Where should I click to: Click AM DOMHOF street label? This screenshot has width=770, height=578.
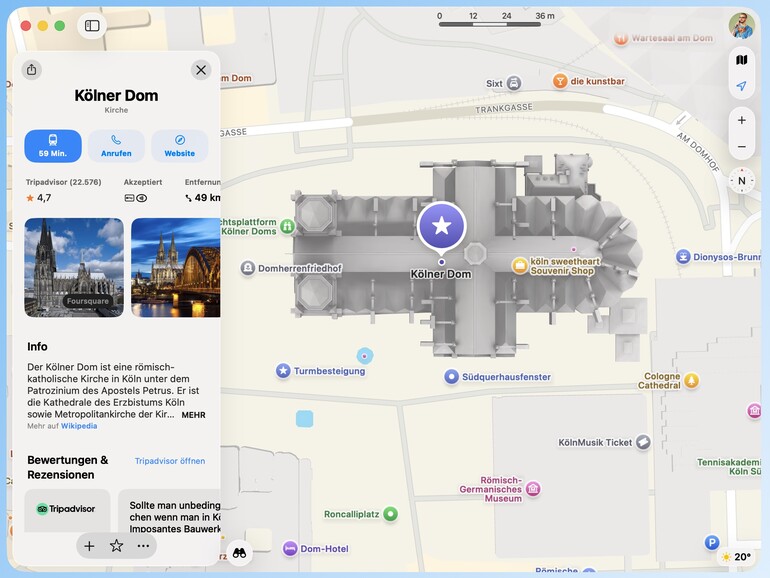click(x=698, y=152)
